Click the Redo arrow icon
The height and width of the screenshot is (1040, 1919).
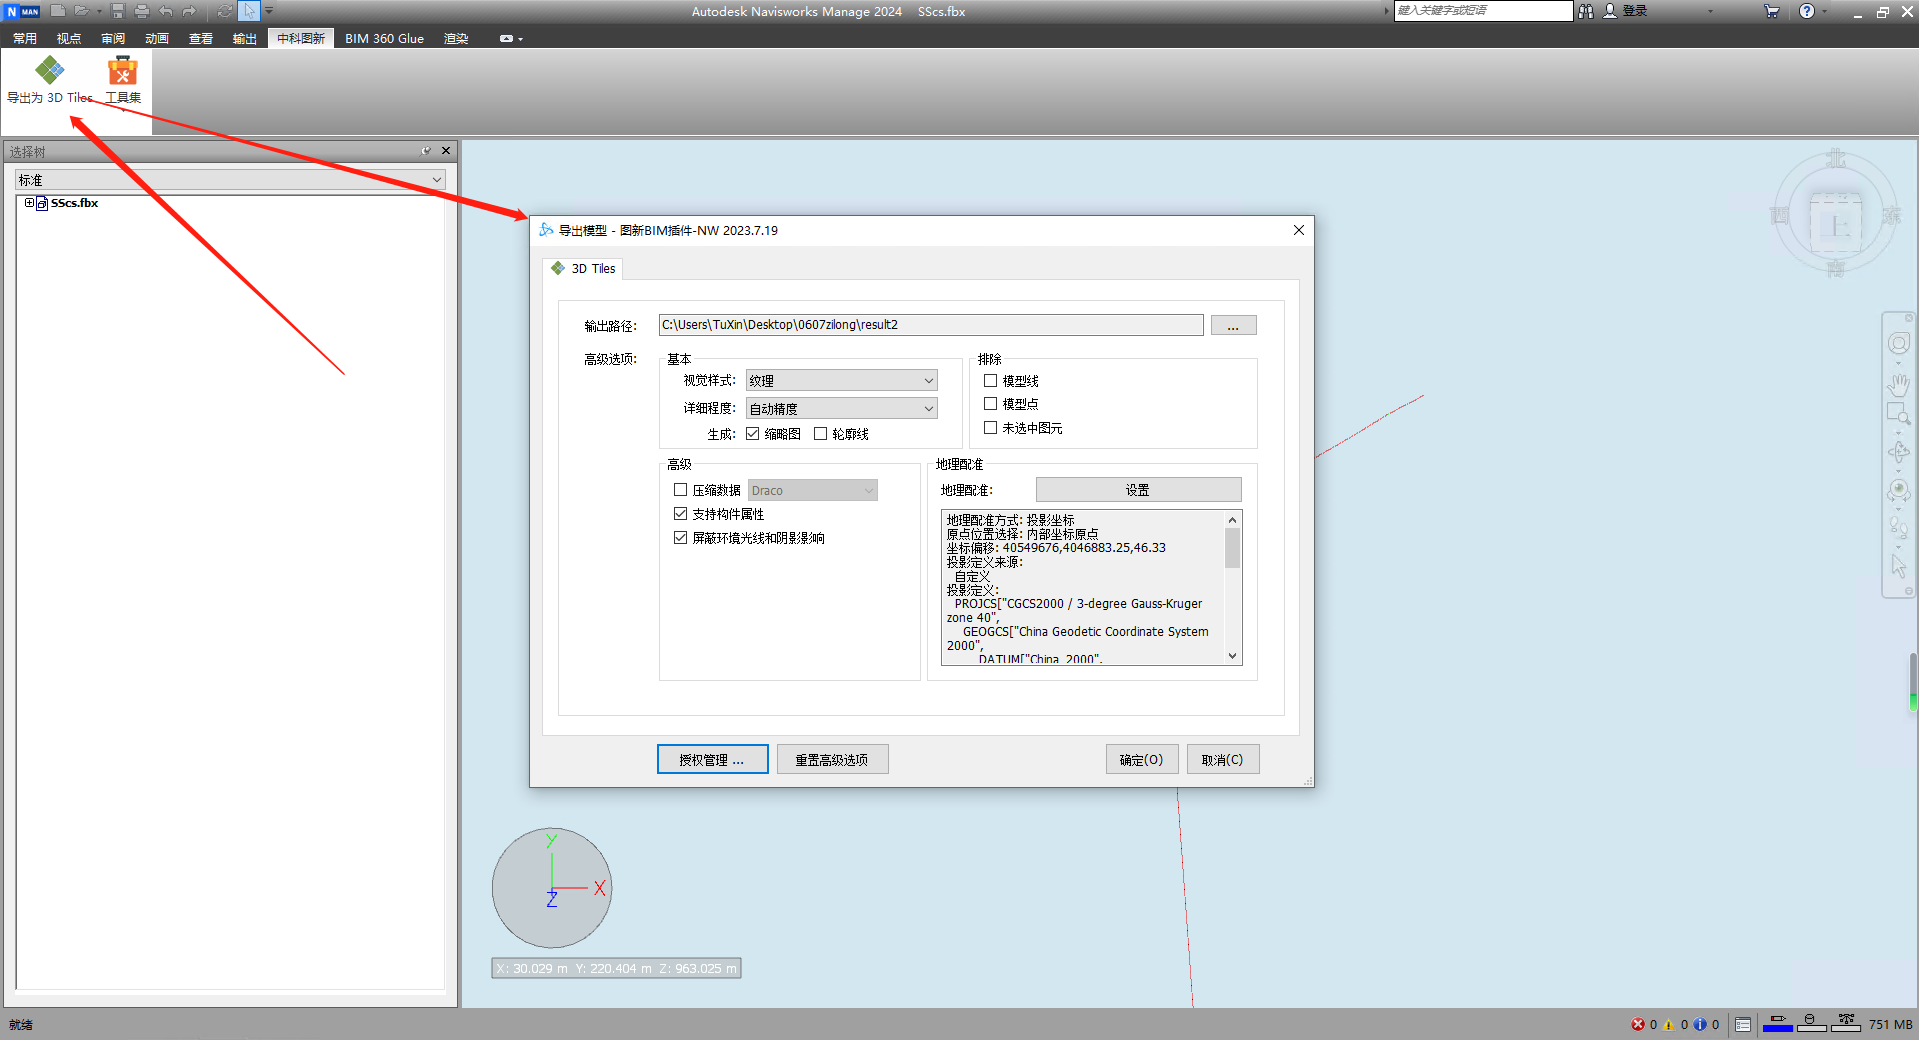189,11
